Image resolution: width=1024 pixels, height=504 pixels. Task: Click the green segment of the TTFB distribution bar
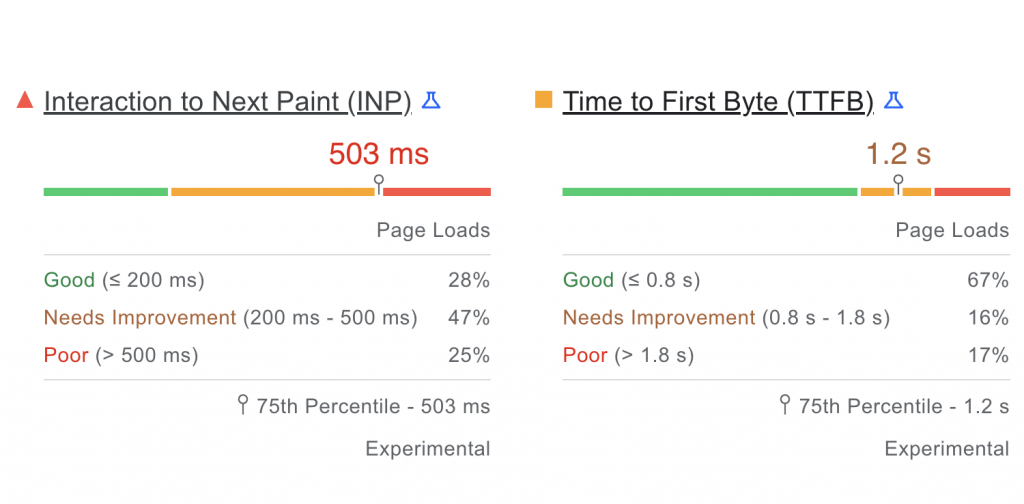pos(710,191)
